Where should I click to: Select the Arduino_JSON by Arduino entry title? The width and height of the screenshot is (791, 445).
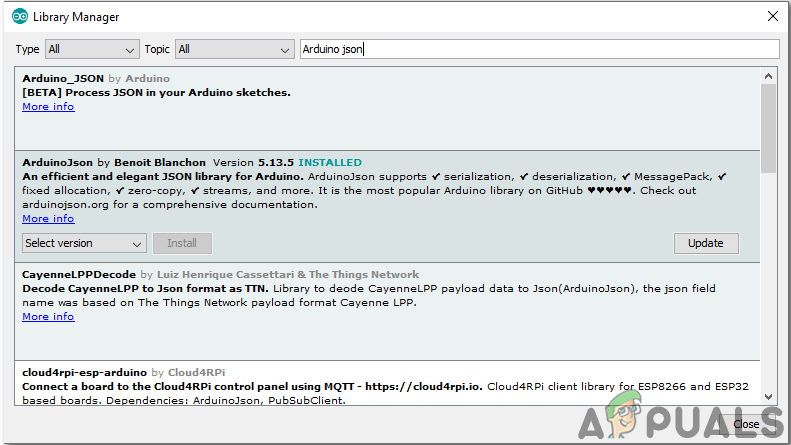[96, 78]
